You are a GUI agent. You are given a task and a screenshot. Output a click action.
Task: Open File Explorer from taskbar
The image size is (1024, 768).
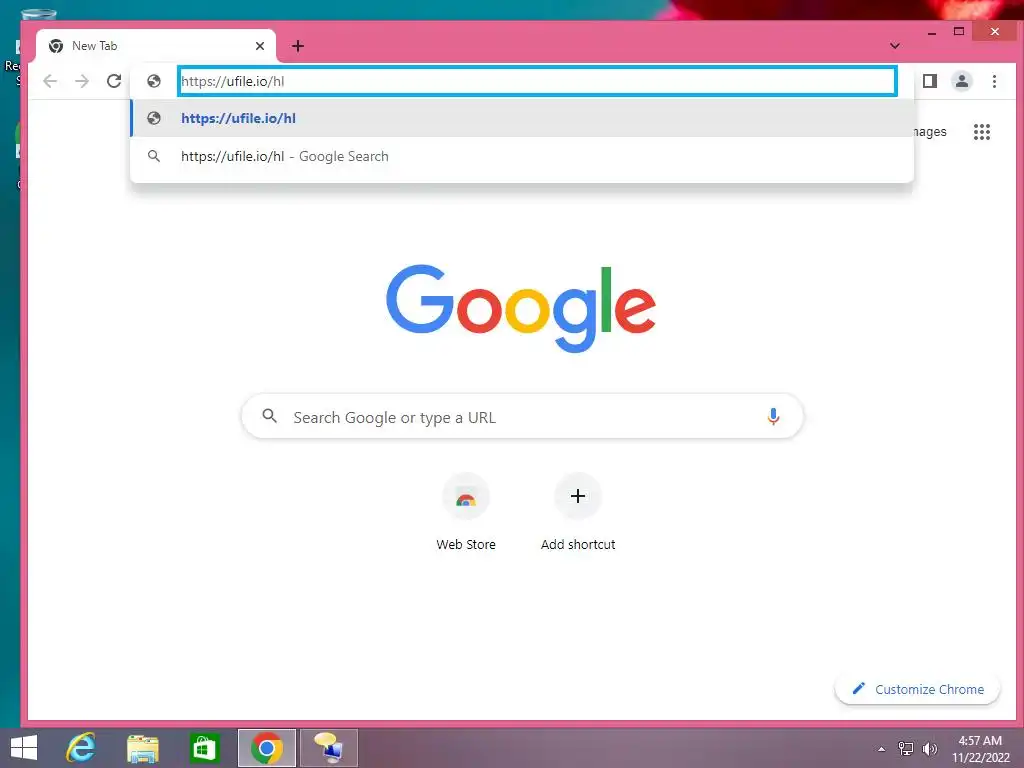click(x=142, y=748)
